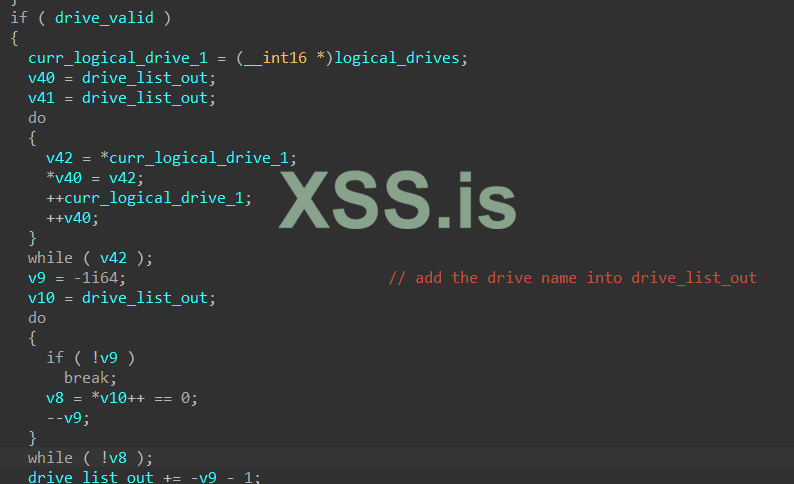The height and width of the screenshot is (484, 794).
Task: Click the 'add the drive name' comment
Action: tap(573, 278)
